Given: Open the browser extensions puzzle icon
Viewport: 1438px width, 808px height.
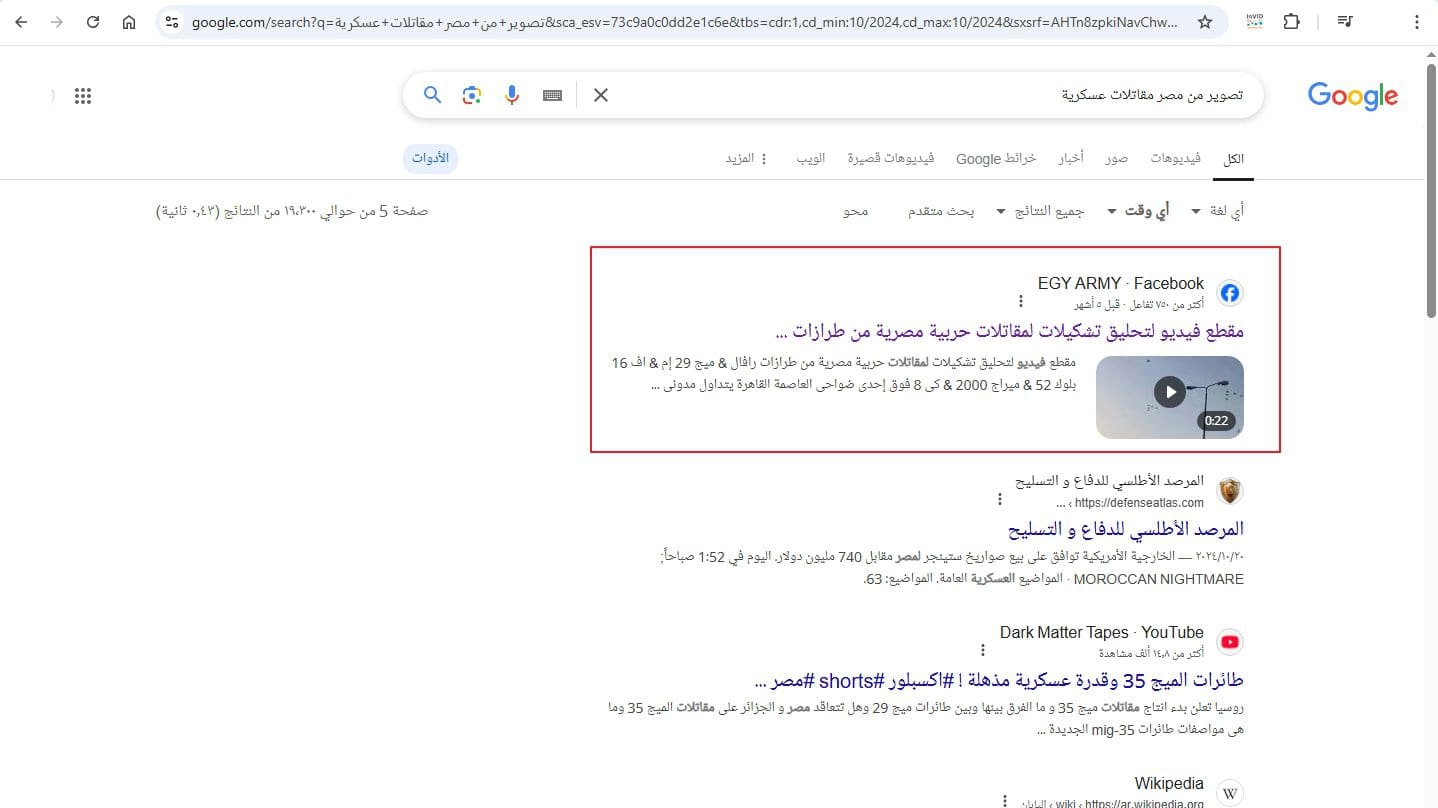Looking at the screenshot, I should tap(1291, 22).
